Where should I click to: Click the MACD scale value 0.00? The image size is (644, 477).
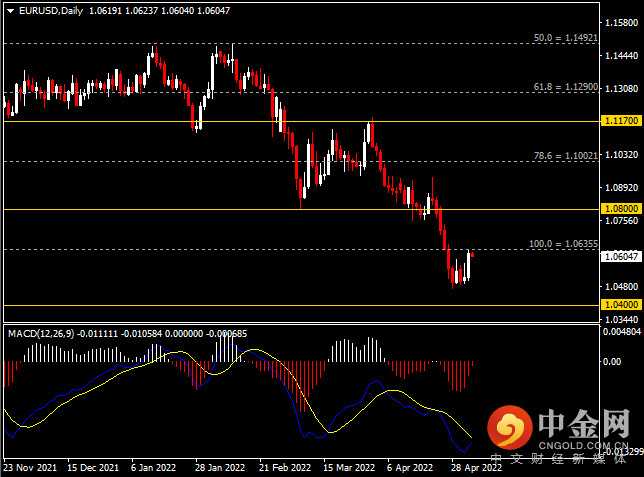[x=612, y=362]
